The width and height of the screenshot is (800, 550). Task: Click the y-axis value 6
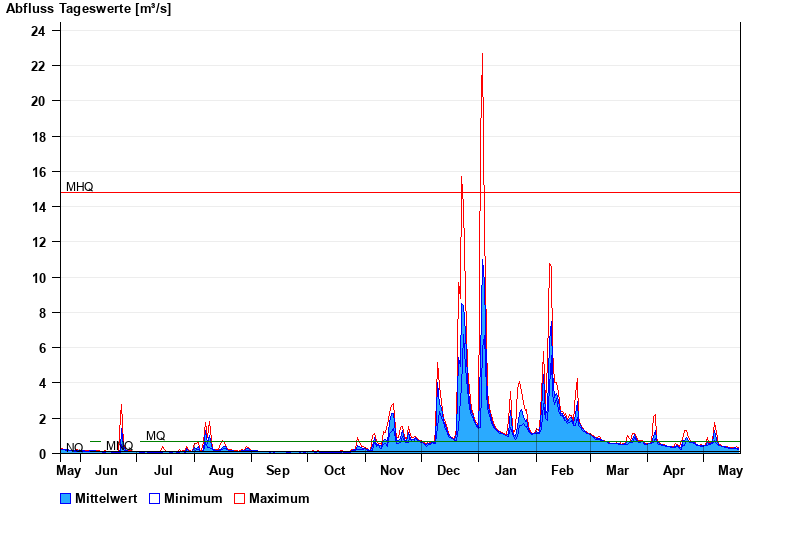42,348
